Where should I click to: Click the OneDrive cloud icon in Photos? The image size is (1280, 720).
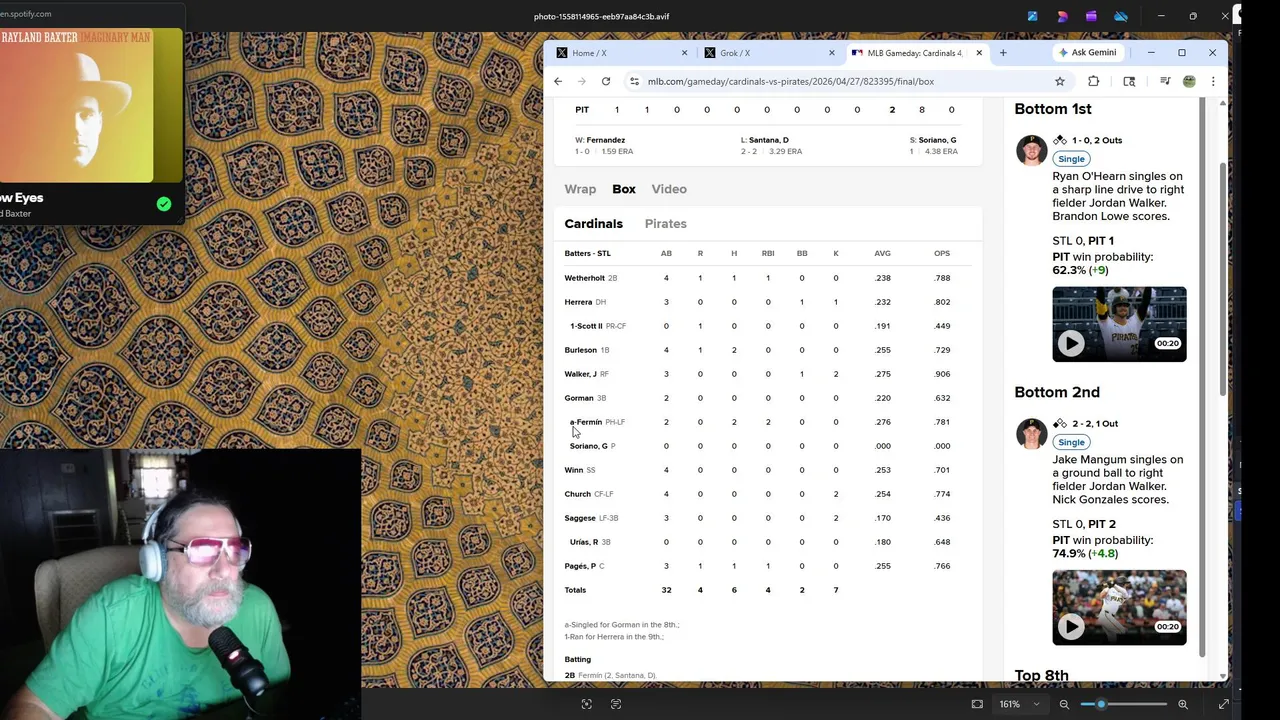(1121, 16)
